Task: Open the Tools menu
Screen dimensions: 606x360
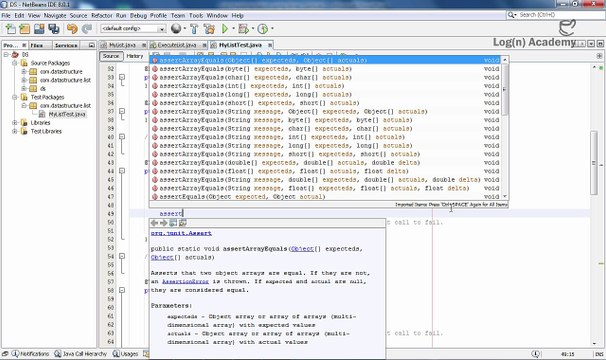Action: [x=196, y=15]
